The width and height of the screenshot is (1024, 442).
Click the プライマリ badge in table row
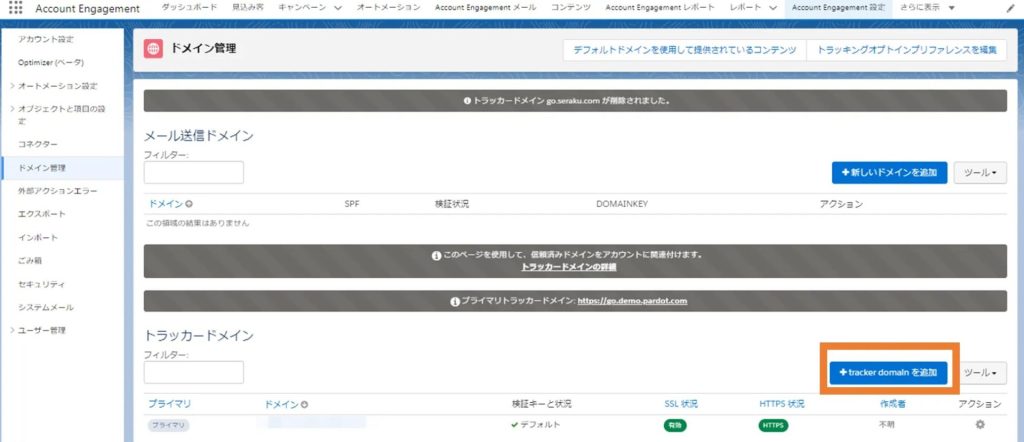point(168,425)
